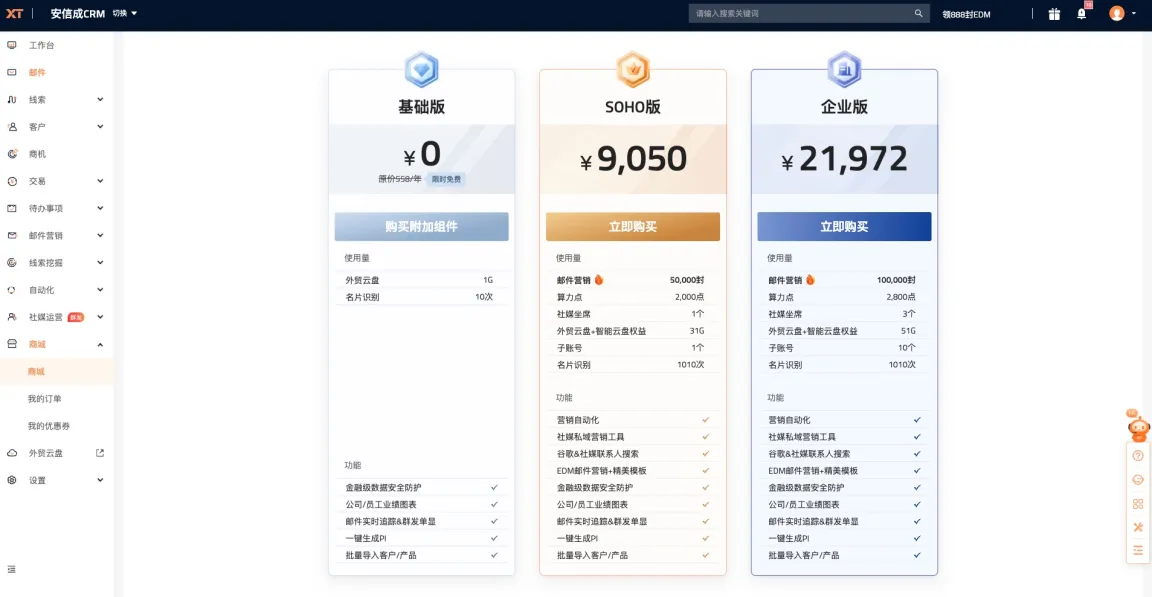This screenshot has height=597, width=1152.
Task: Open the notification bell
Action: pos(1081,14)
